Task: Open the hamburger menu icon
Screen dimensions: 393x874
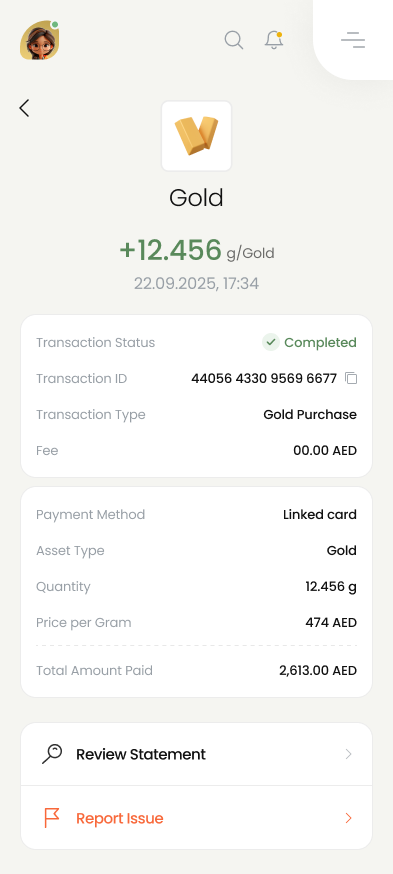Action: [x=353, y=40]
